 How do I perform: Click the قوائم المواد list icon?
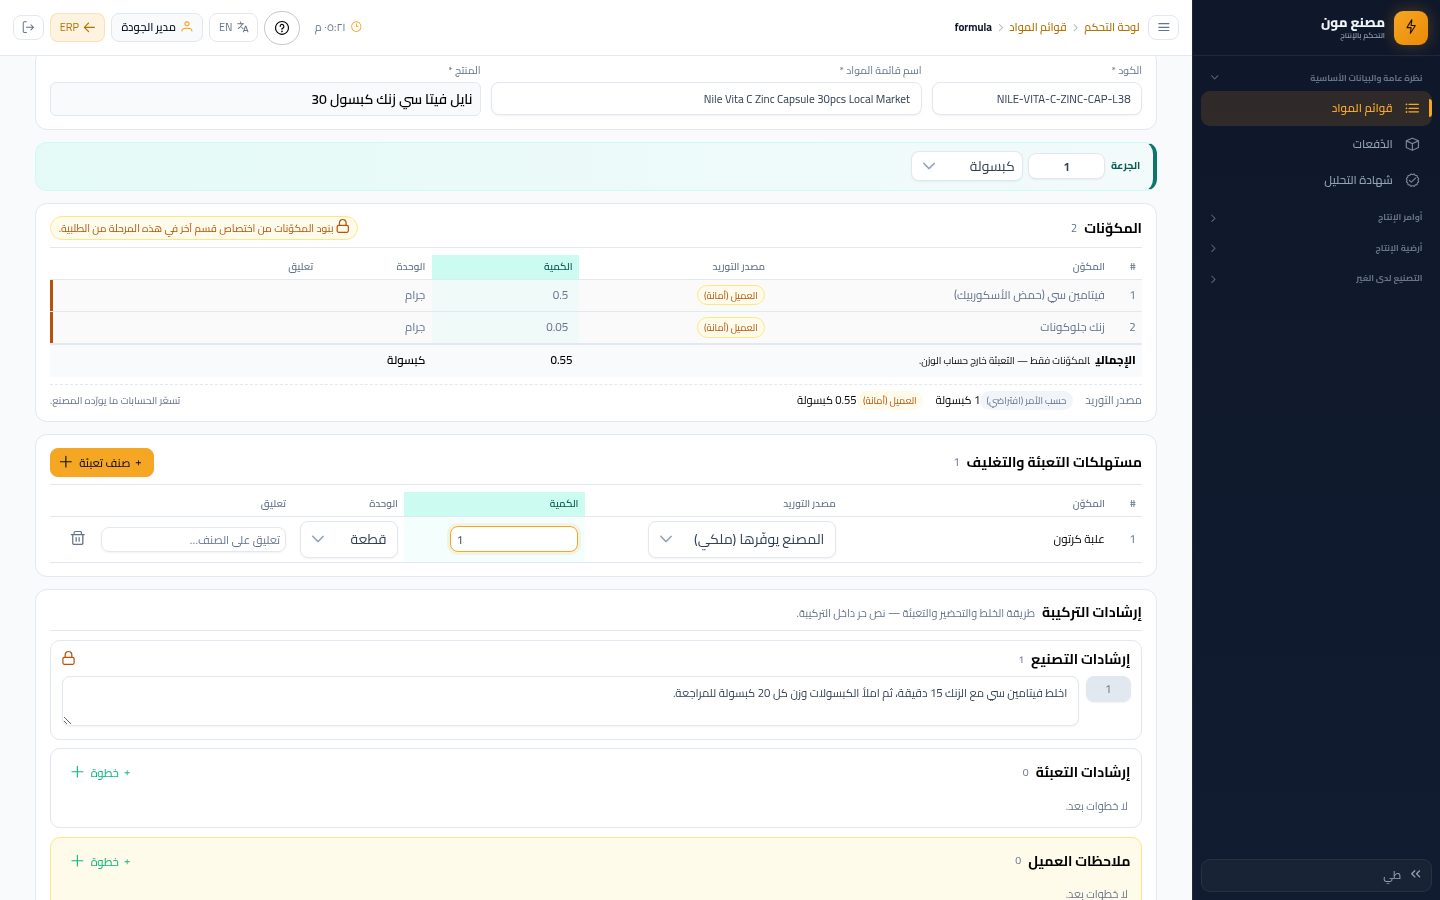pos(1412,108)
